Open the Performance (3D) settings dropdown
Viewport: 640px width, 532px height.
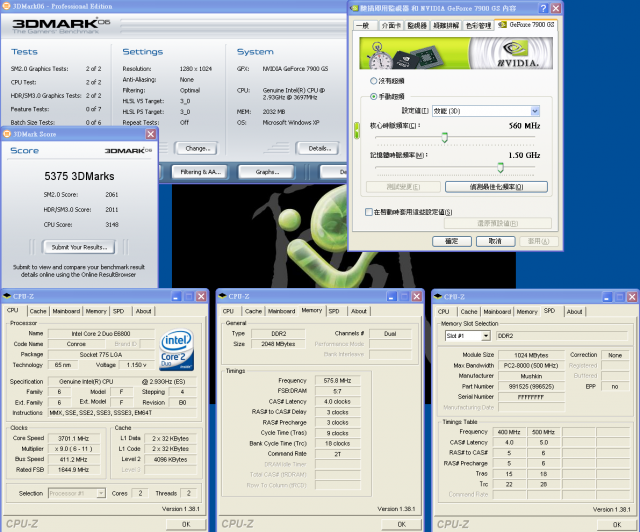click(535, 111)
